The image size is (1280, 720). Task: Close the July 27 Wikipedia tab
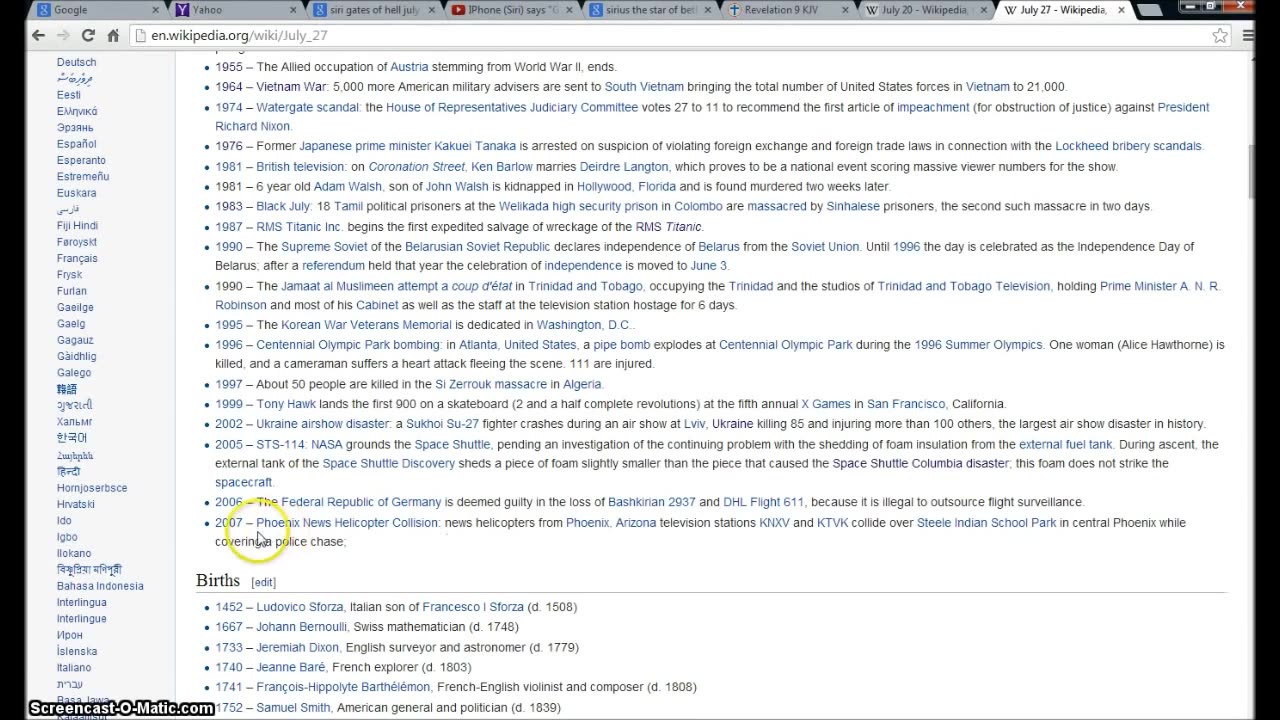1123,10
